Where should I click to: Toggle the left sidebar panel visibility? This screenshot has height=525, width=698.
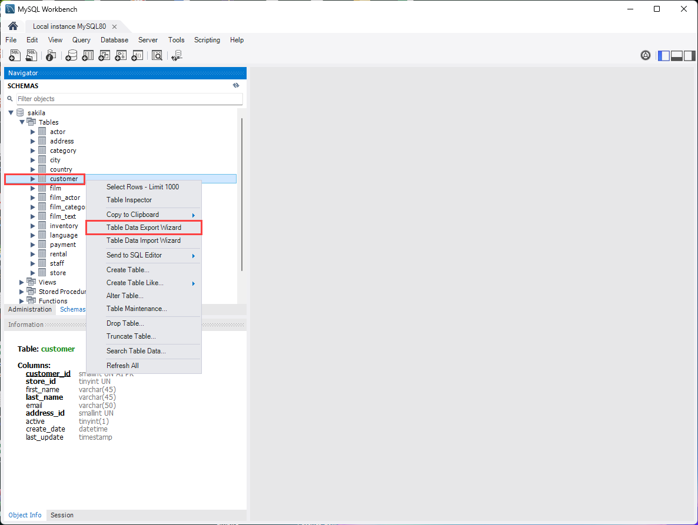pyautogui.click(x=664, y=56)
